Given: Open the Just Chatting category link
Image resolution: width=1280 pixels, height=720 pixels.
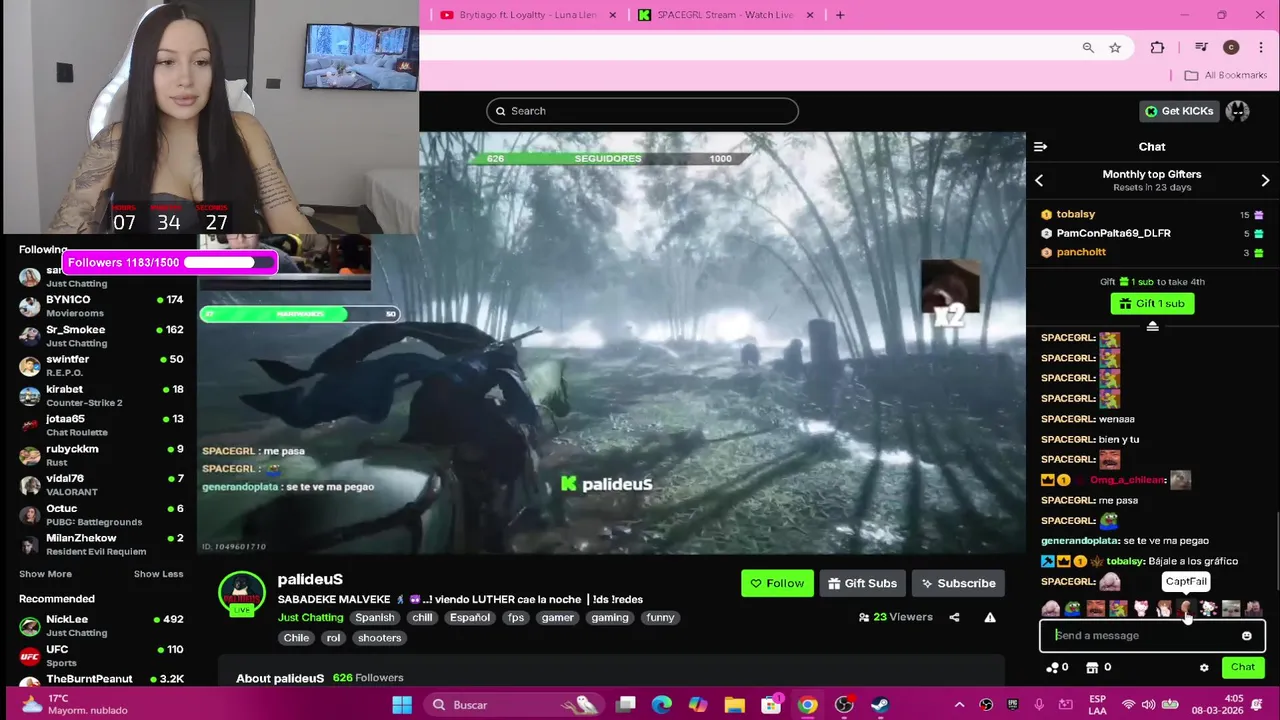Looking at the screenshot, I should [x=310, y=618].
